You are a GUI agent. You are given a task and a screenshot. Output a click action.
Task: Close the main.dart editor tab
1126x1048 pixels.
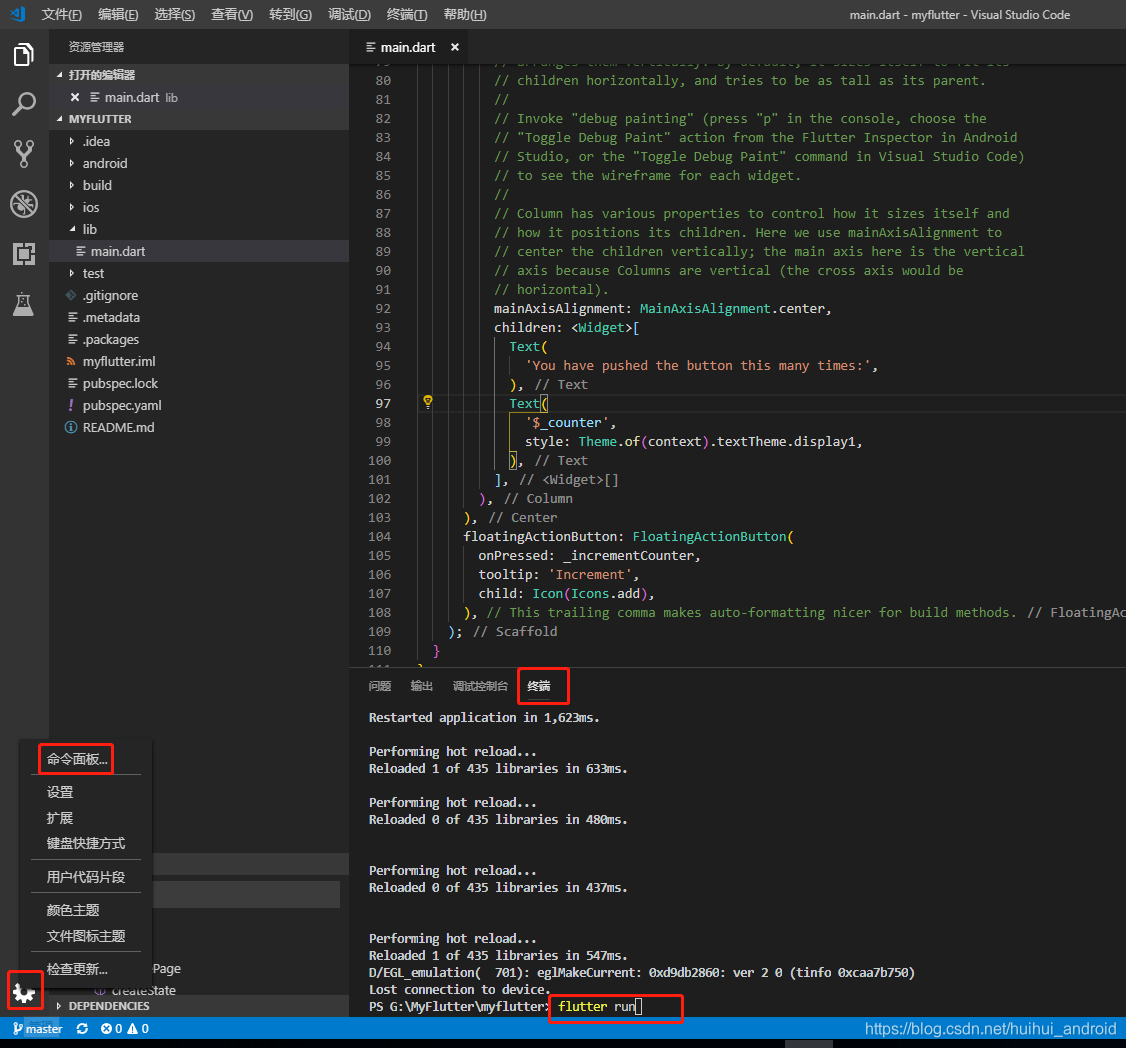[455, 47]
